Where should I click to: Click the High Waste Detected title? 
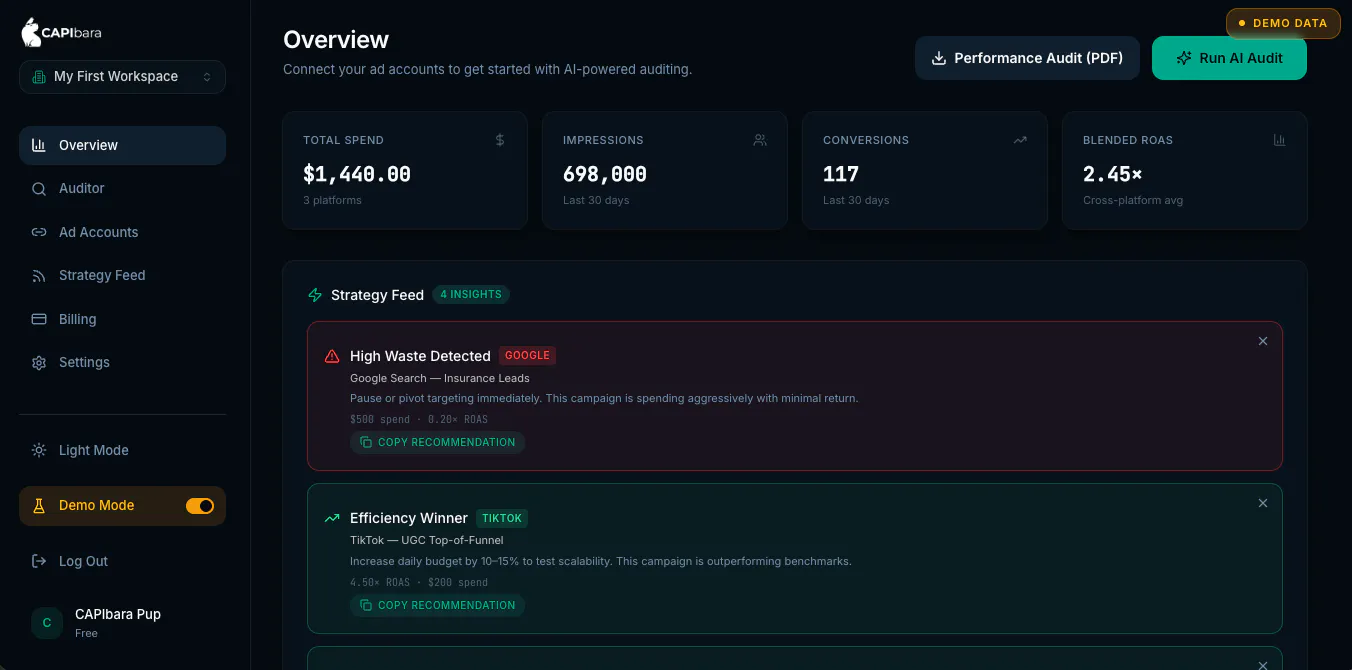coord(420,356)
